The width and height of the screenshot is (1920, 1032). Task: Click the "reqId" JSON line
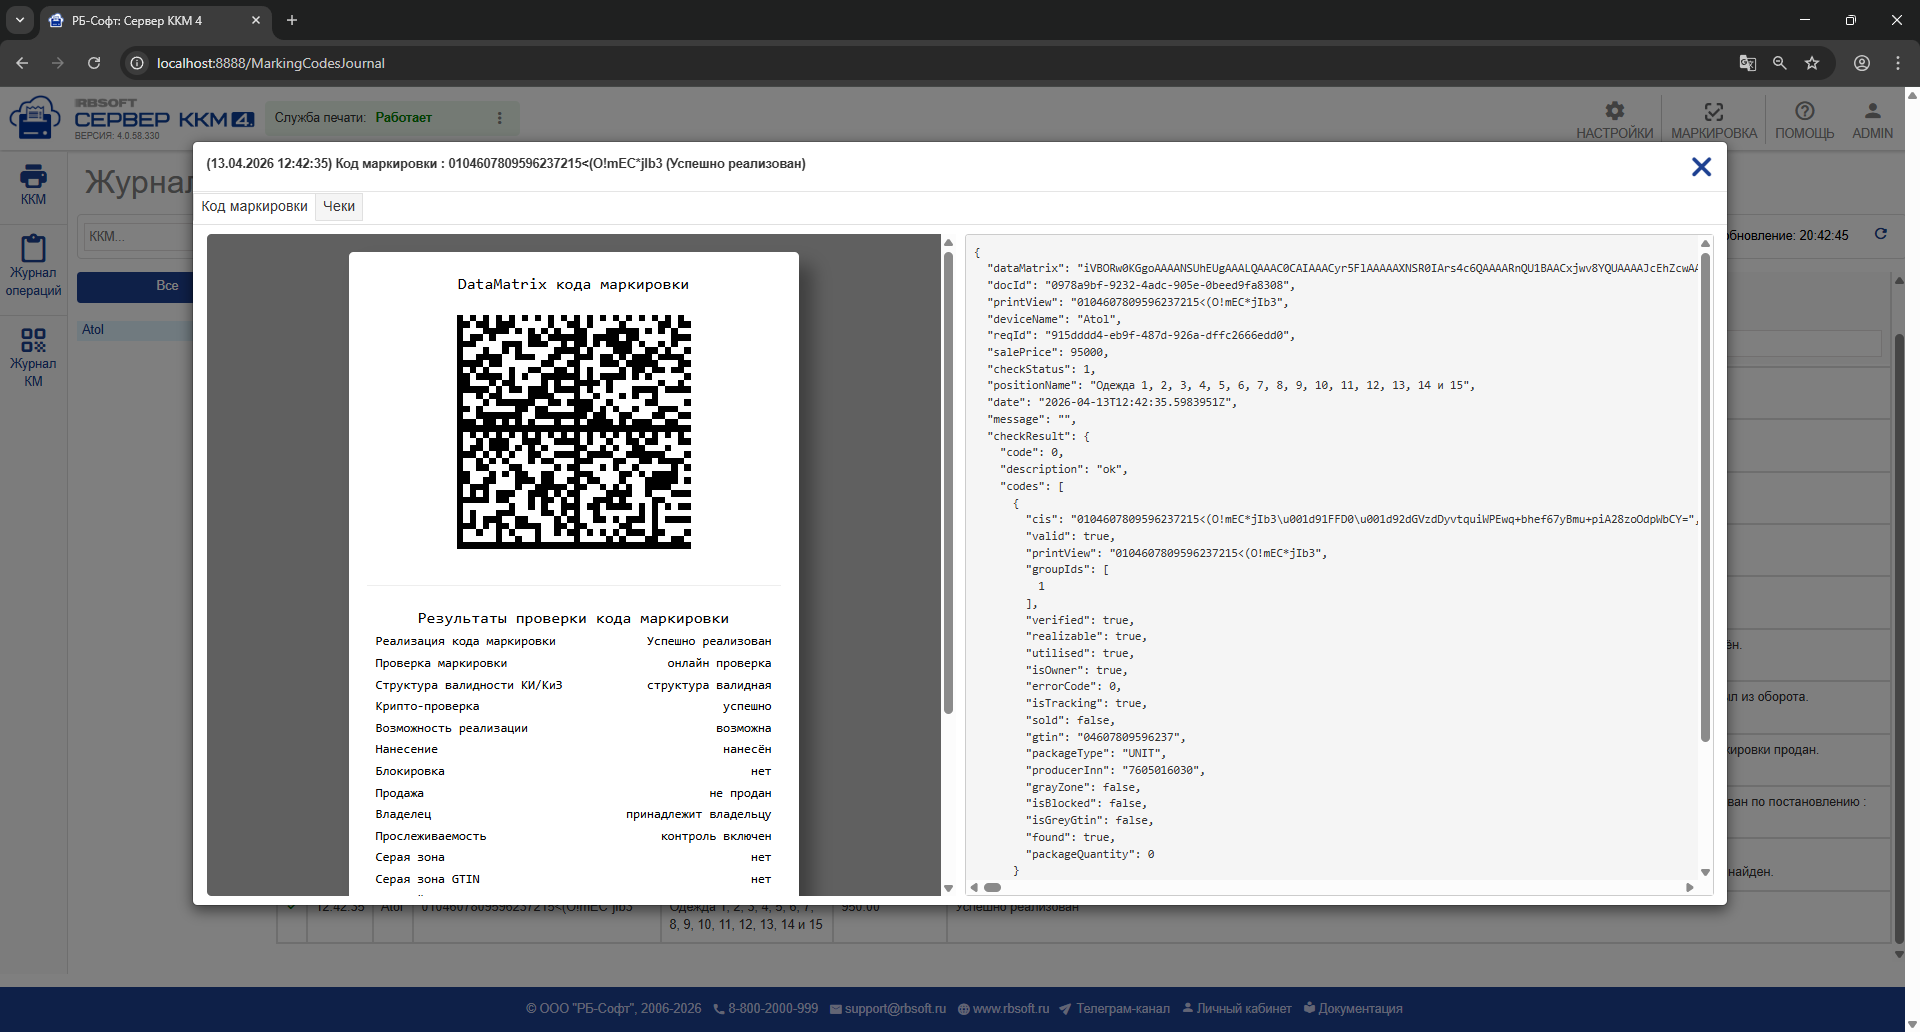[x=1141, y=336]
